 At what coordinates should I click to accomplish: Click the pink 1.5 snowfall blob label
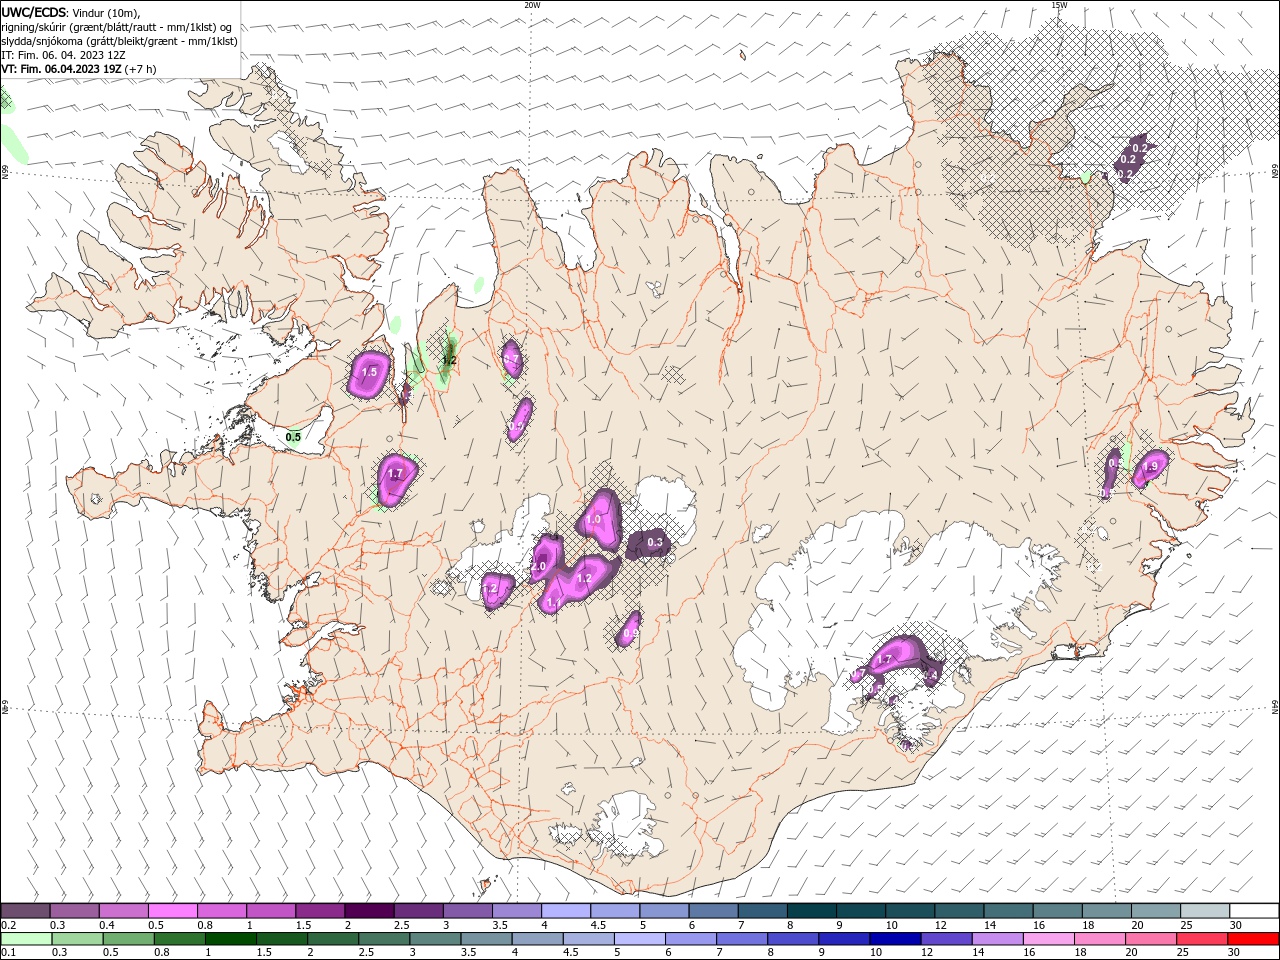pos(369,372)
